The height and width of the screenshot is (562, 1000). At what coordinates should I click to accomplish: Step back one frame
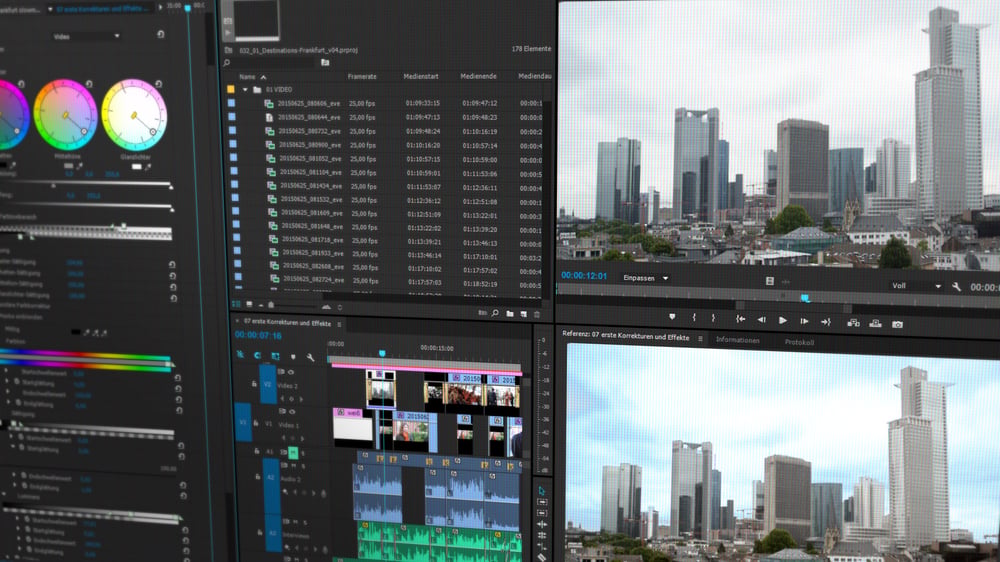pyautogui.click(x=761, y=320)
